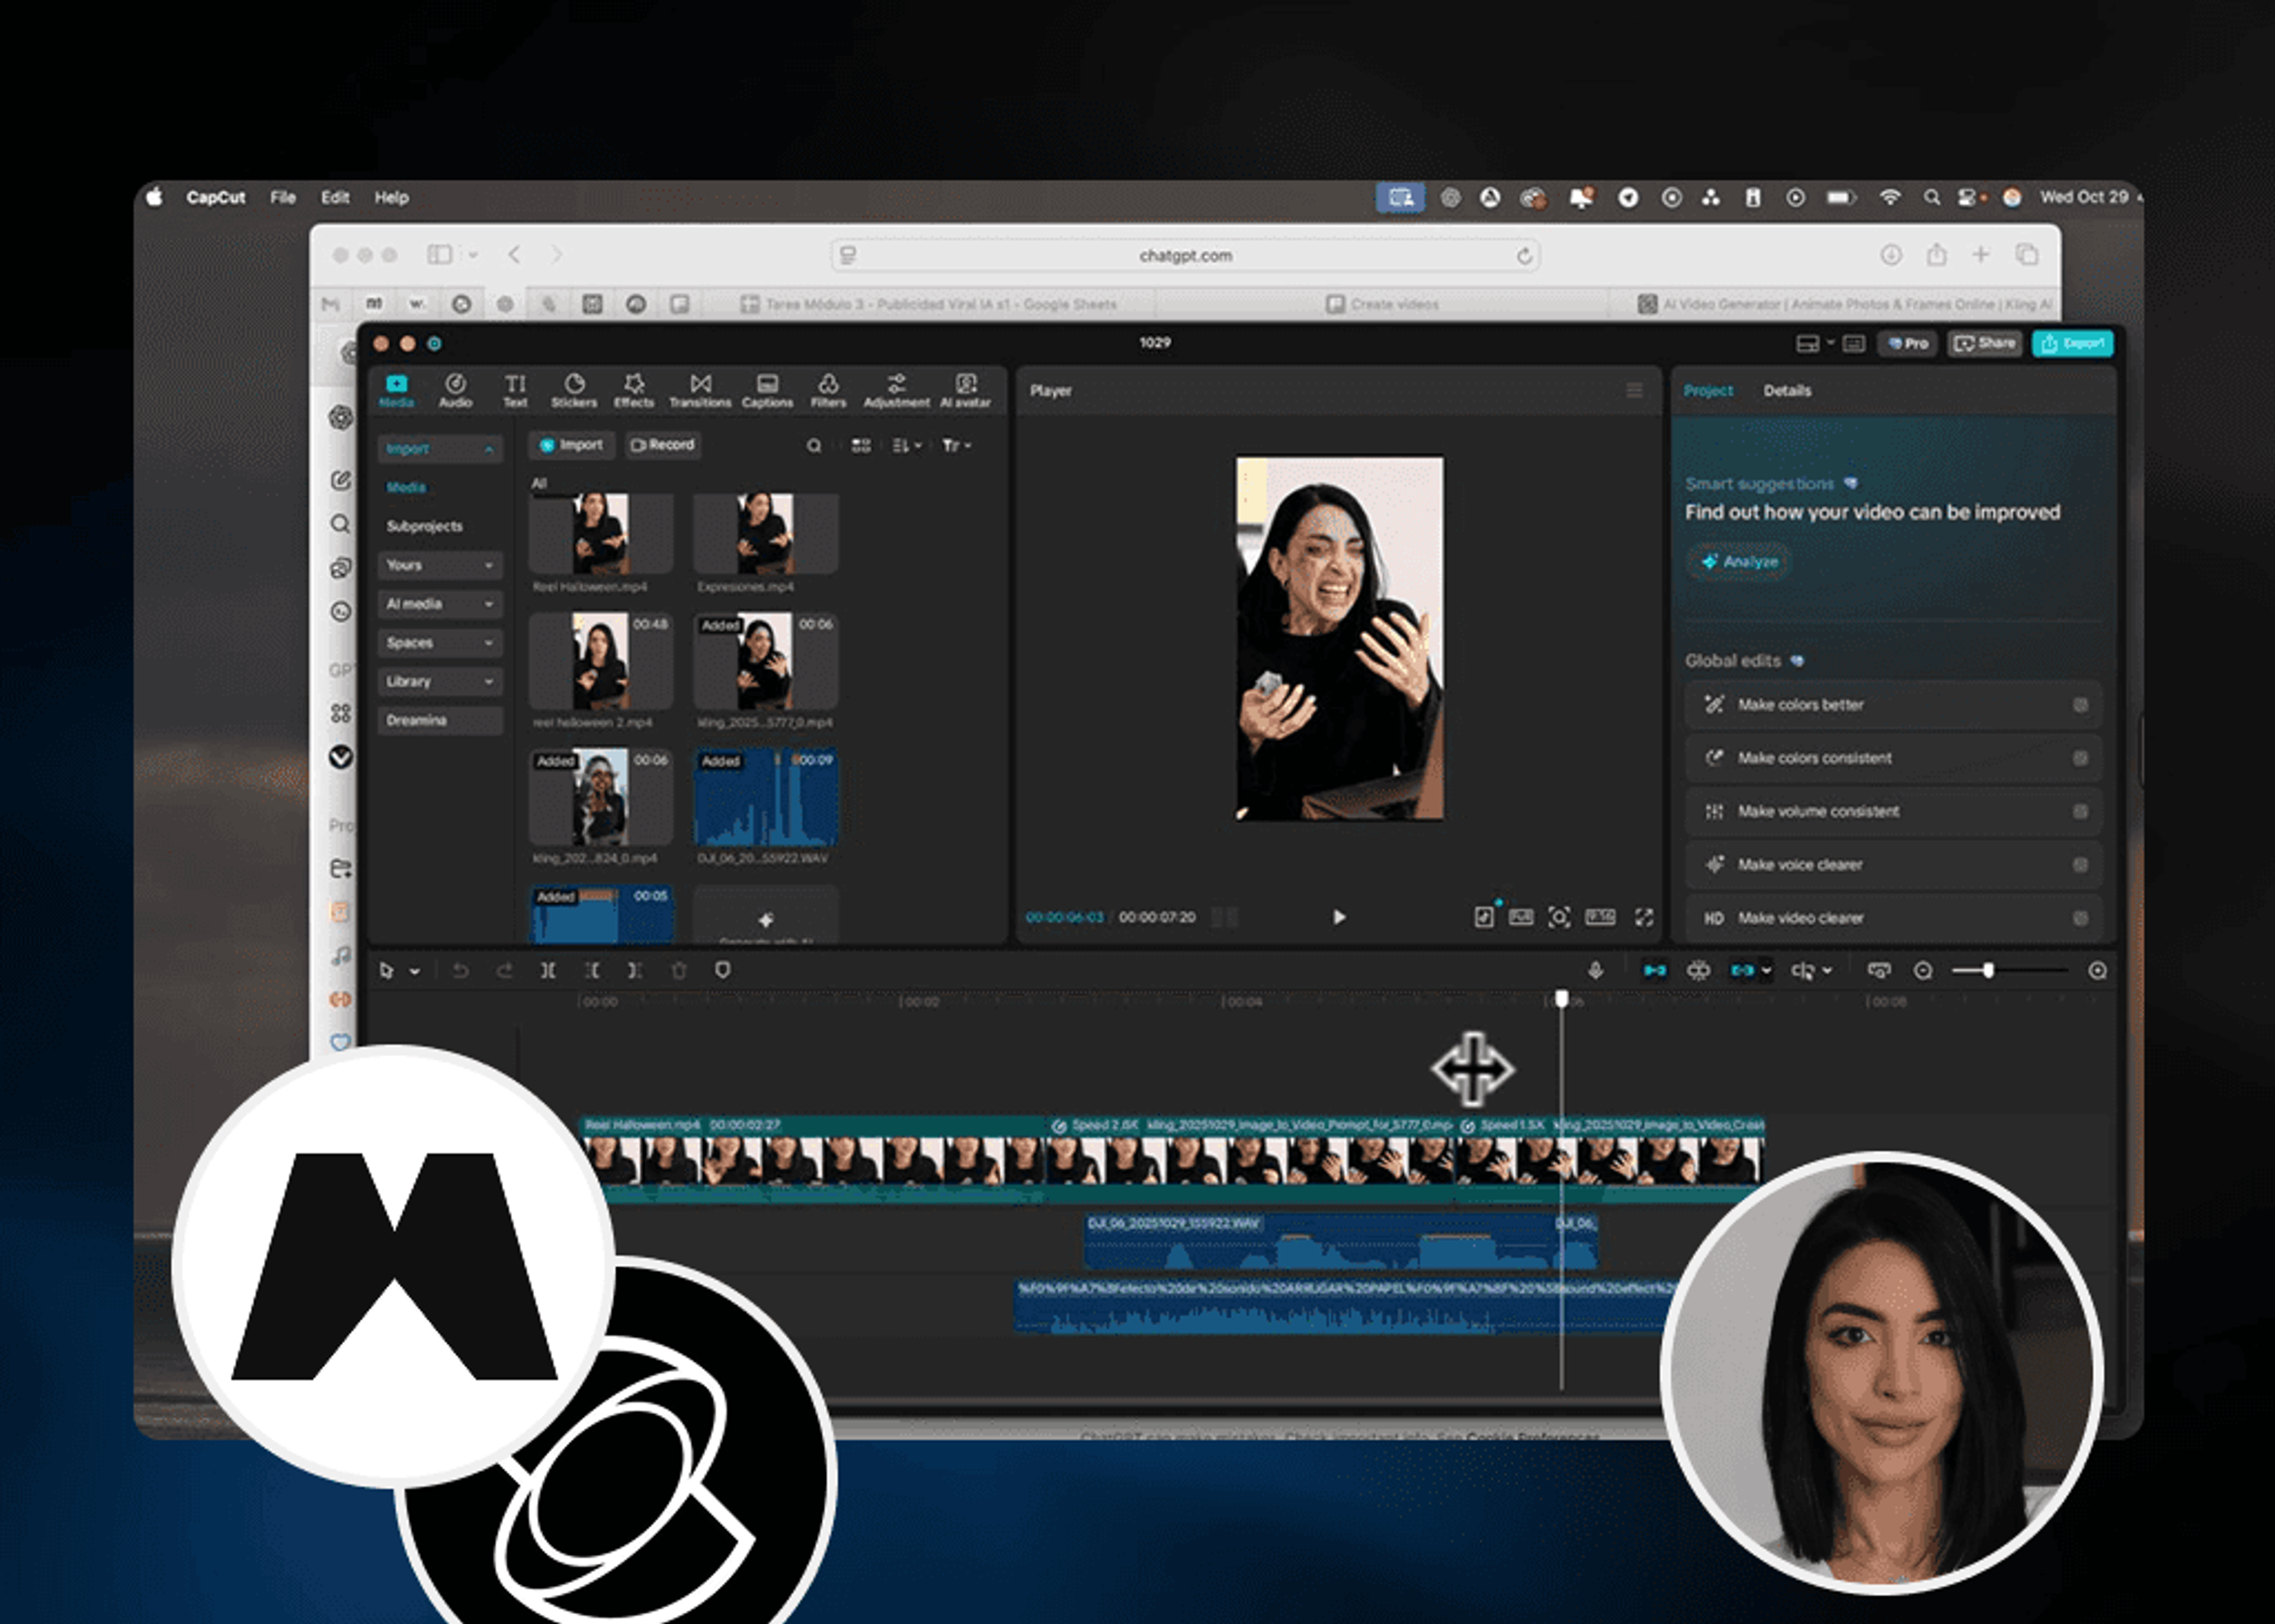Viewport: 2275px width, 1624px height.
Task: Click the marker shield icon in timeline toolbar
Action: coord(723,970)
